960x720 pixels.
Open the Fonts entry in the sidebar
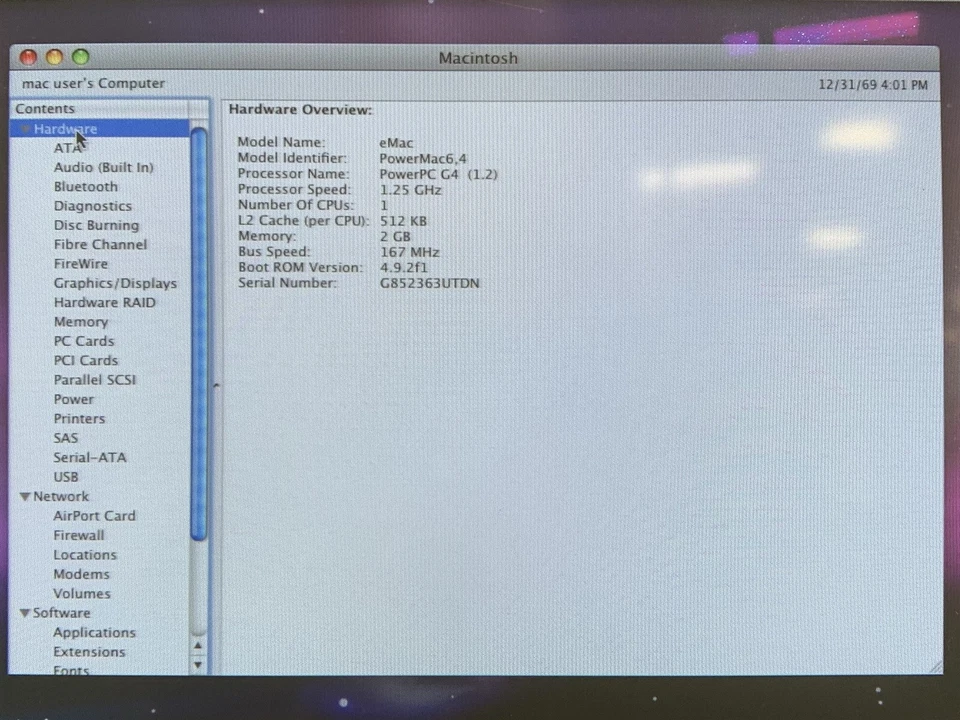click(x=71, y=669)
